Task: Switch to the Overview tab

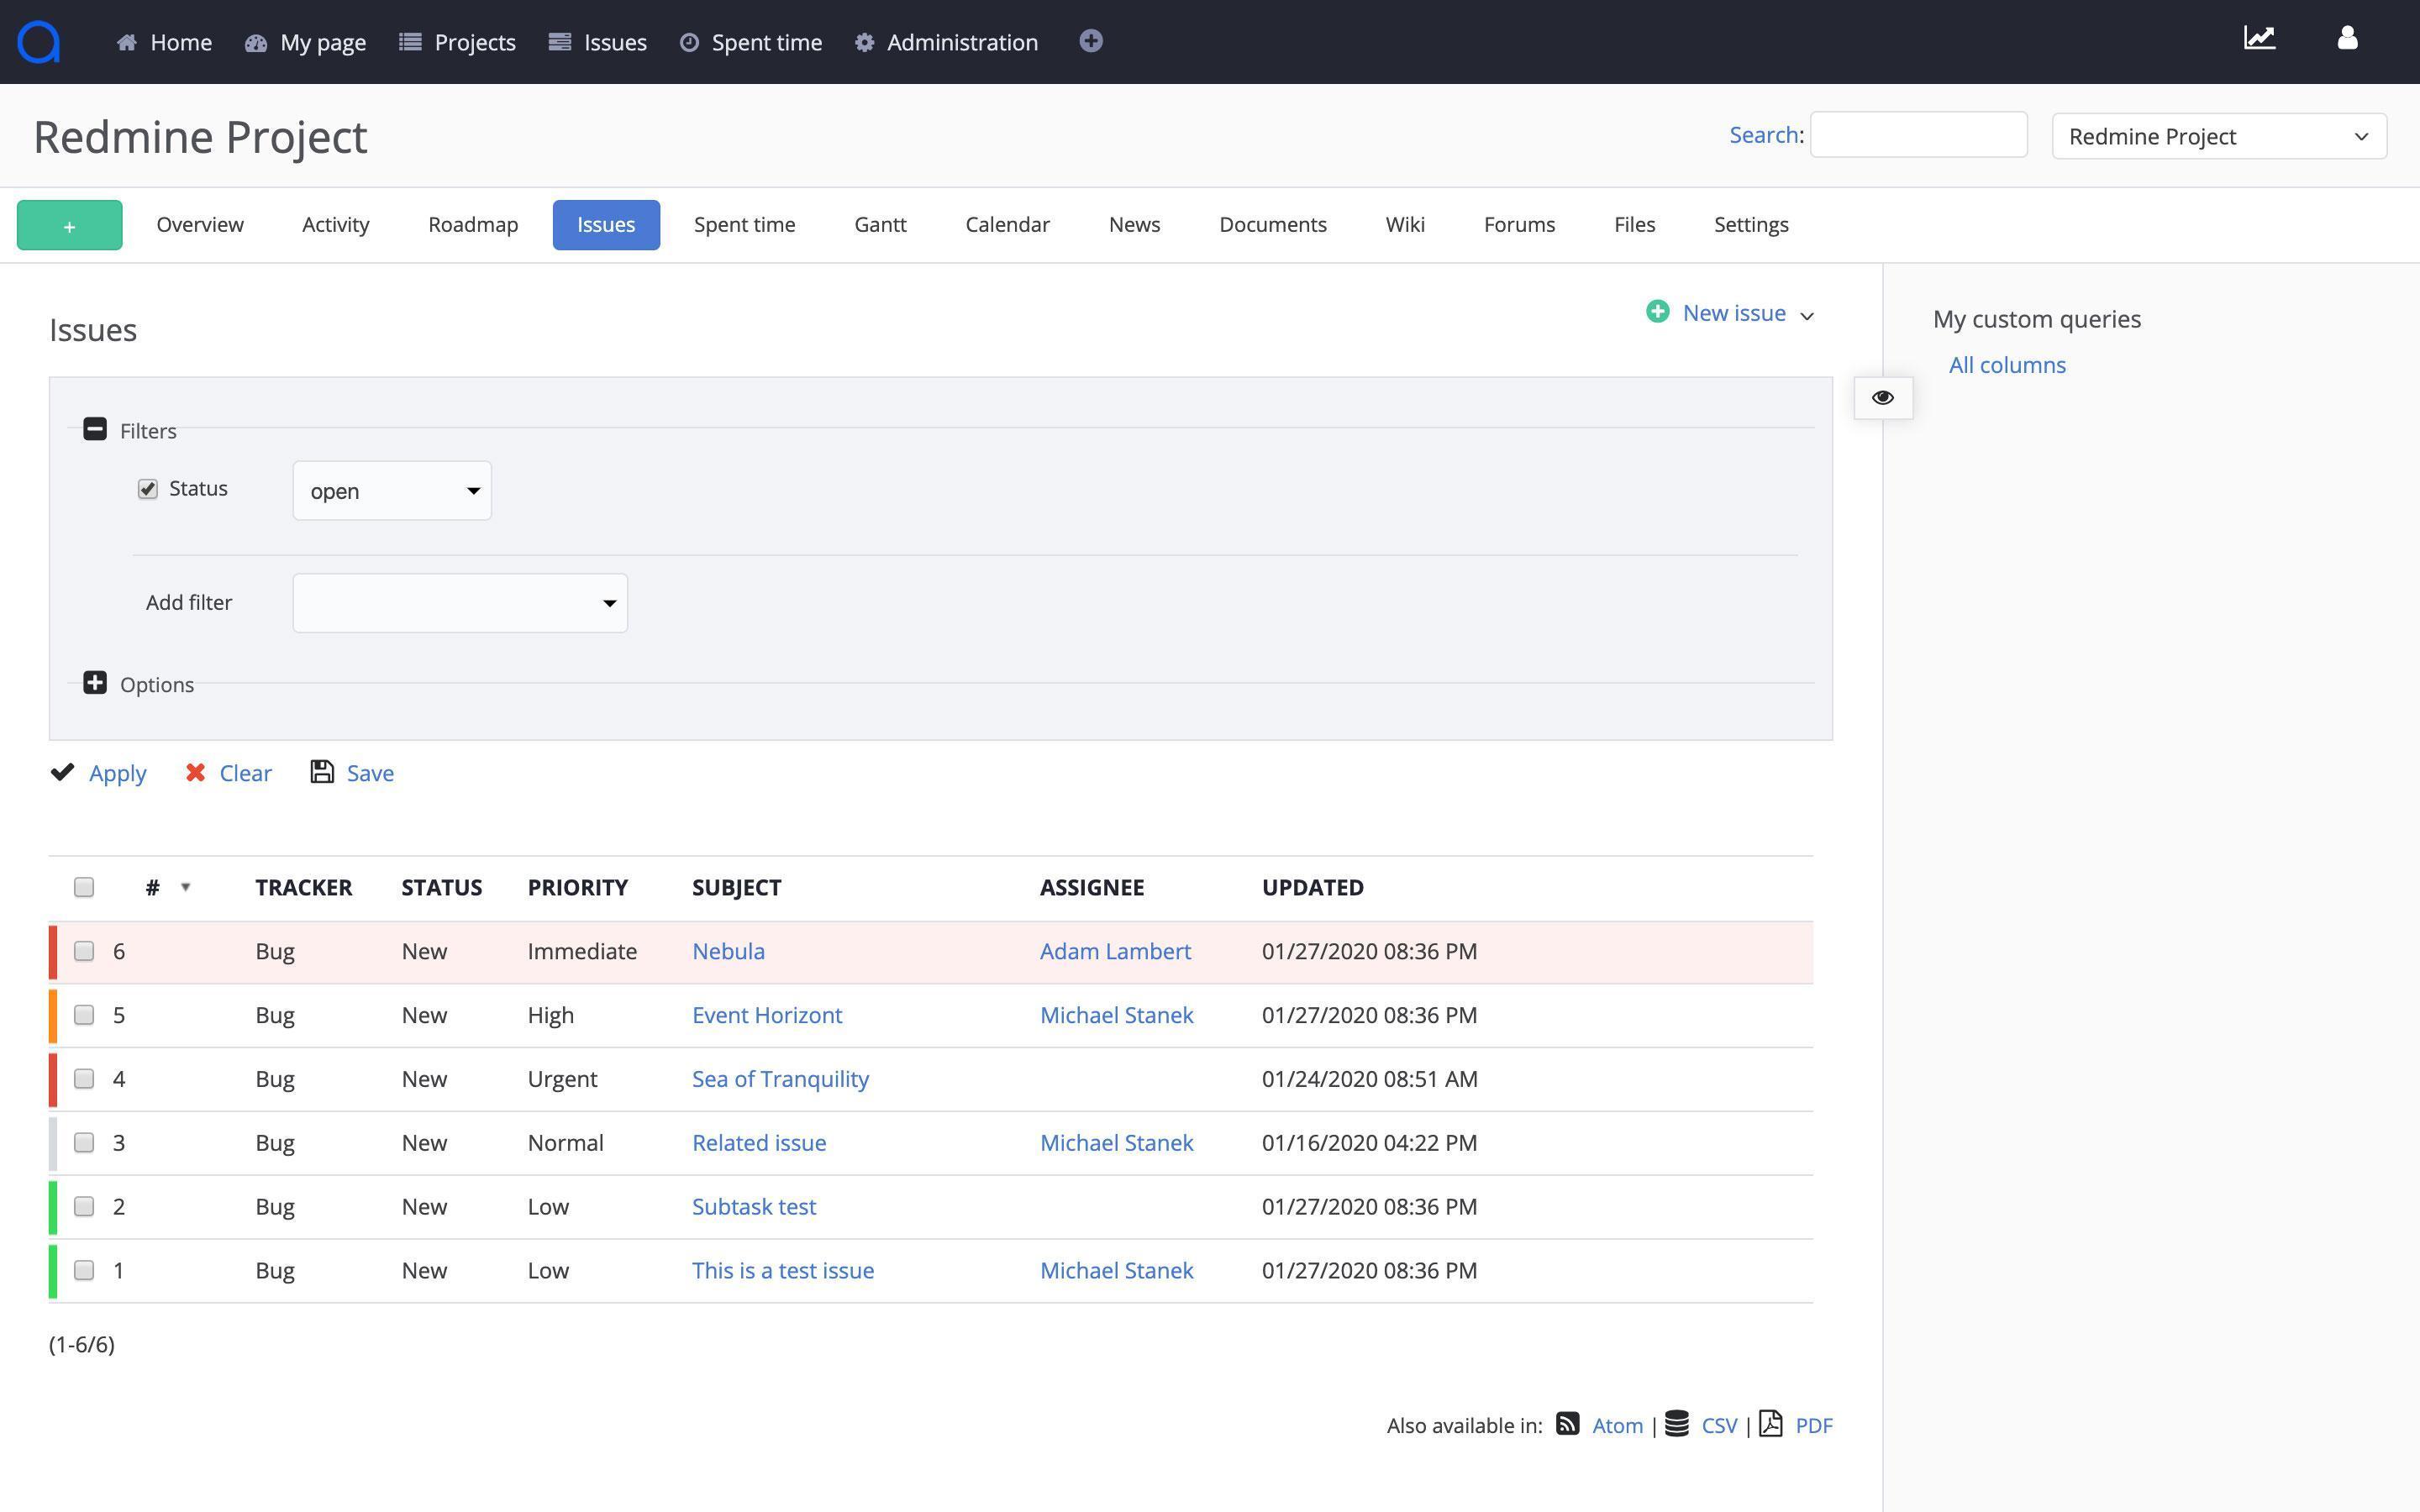Action: point(200,225)
